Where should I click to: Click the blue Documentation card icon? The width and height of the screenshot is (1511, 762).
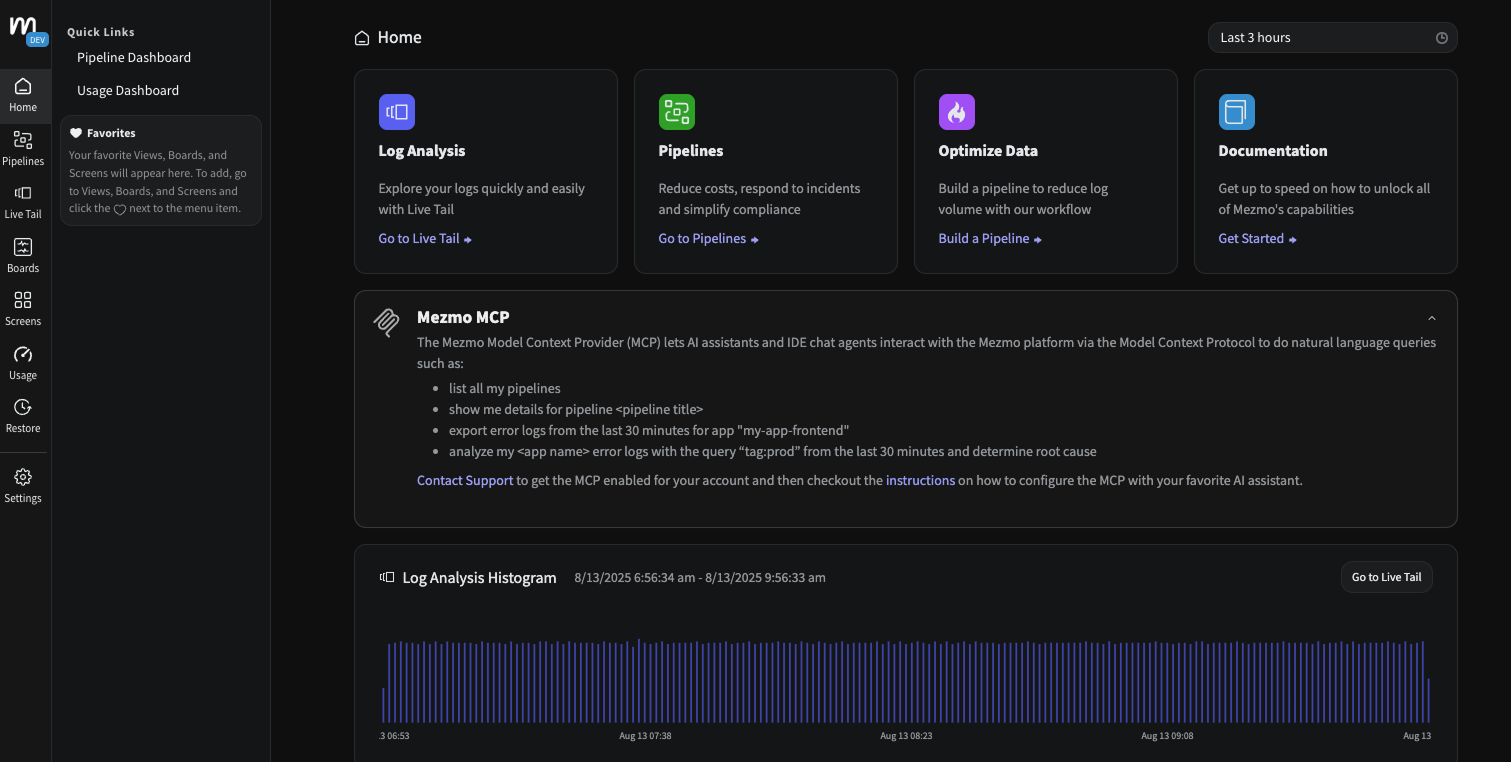[1237, 112]
